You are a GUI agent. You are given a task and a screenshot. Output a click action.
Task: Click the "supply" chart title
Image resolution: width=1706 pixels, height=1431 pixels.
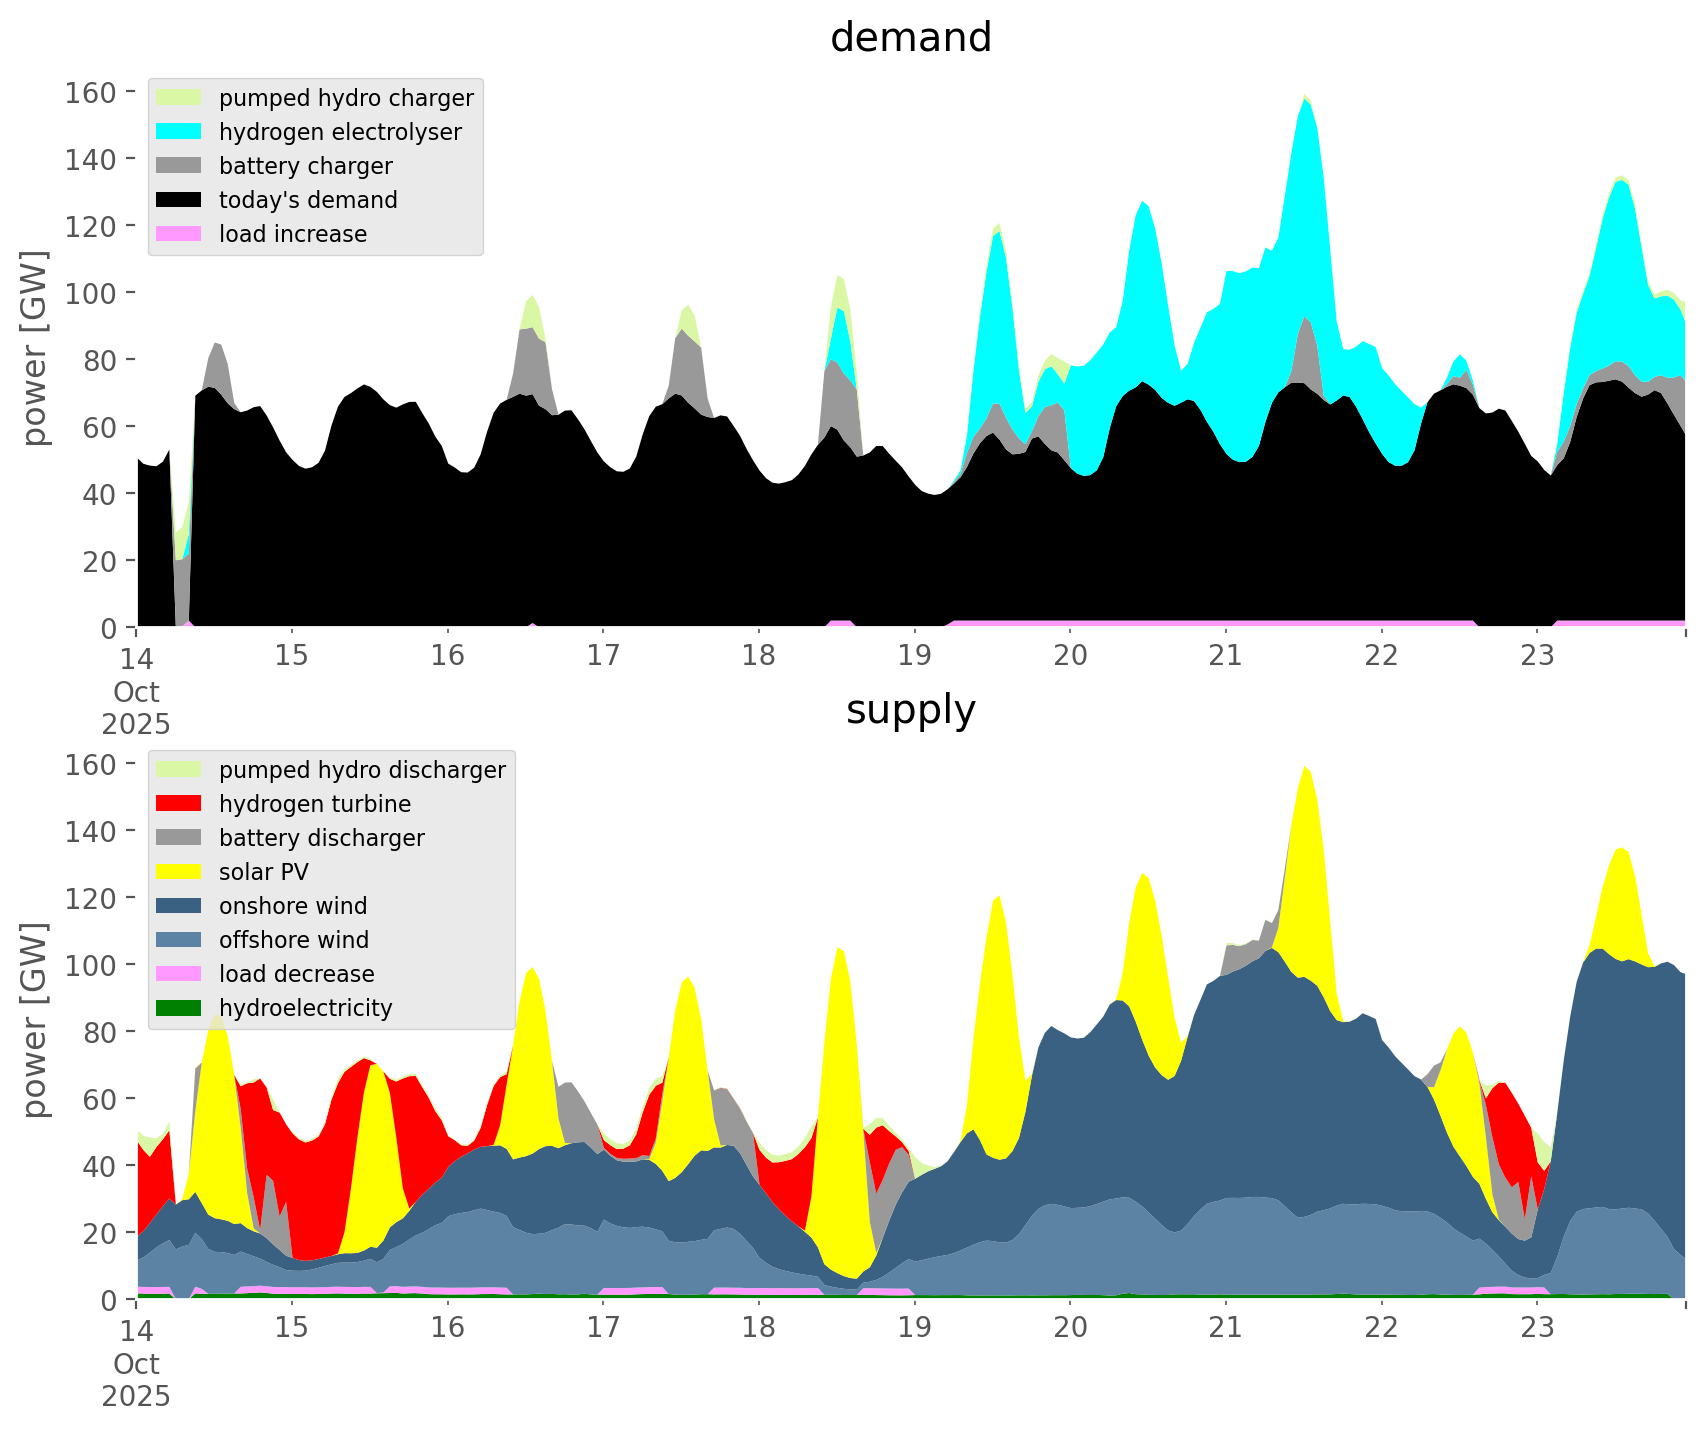tap(910, 710)
